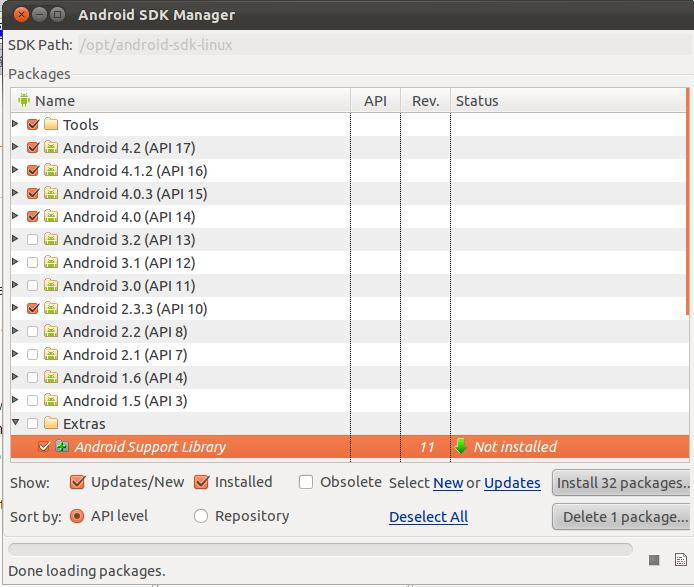The image size is (694, 587).
Task: Click the green download arrow status icon
Action: pyautogui.click(x=461, y=446)
